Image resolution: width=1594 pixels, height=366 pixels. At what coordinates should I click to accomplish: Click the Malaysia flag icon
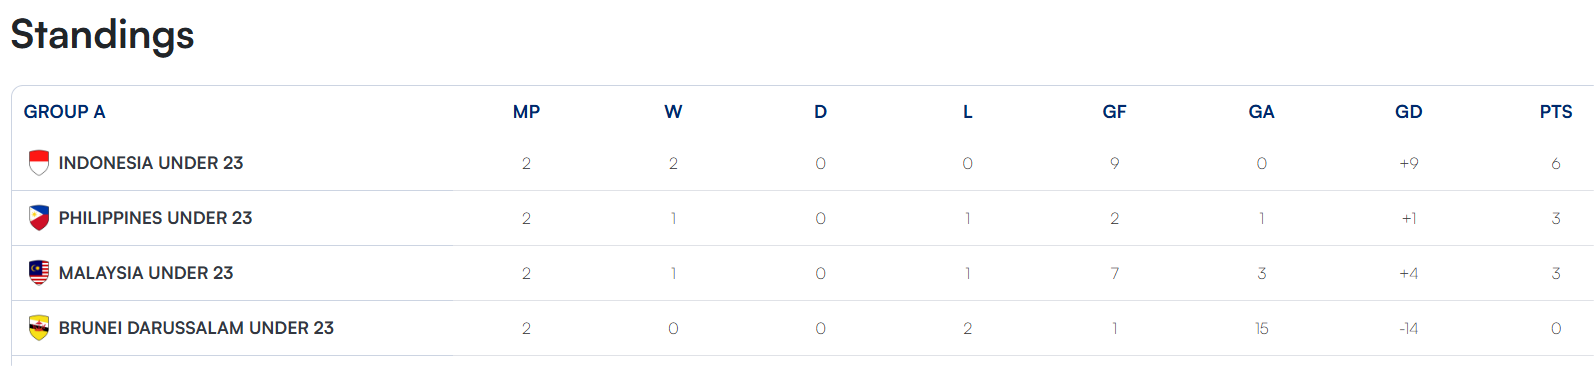39,273
